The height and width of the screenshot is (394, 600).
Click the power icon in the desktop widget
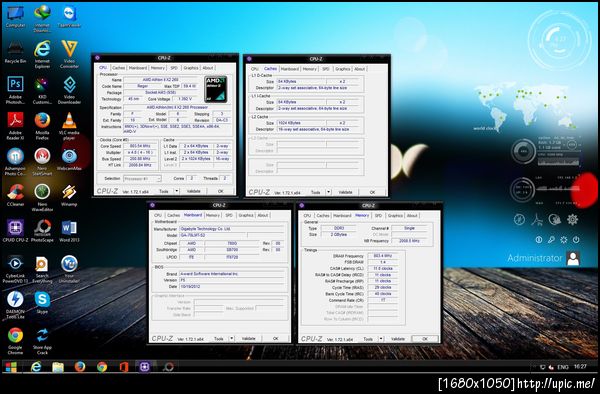coord(576,239)
